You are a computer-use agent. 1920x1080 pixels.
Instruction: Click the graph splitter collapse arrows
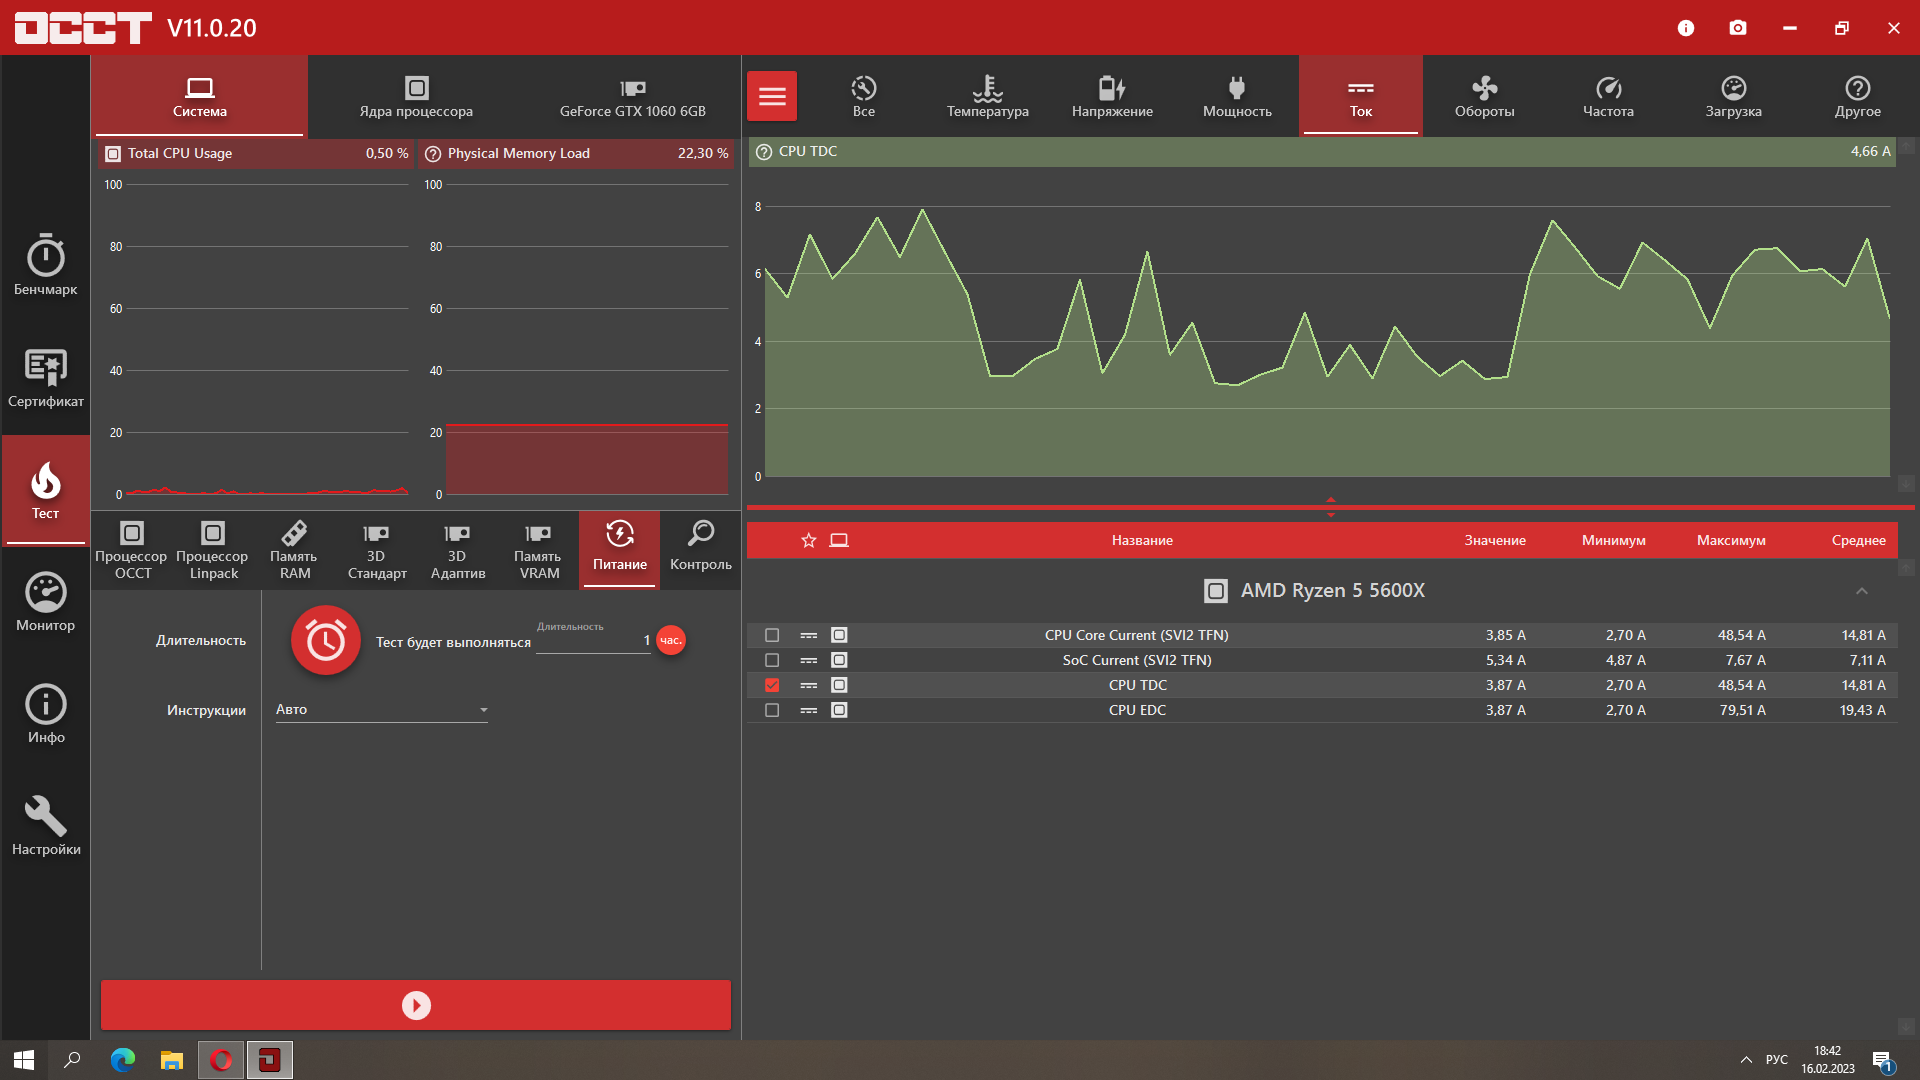1330,507
